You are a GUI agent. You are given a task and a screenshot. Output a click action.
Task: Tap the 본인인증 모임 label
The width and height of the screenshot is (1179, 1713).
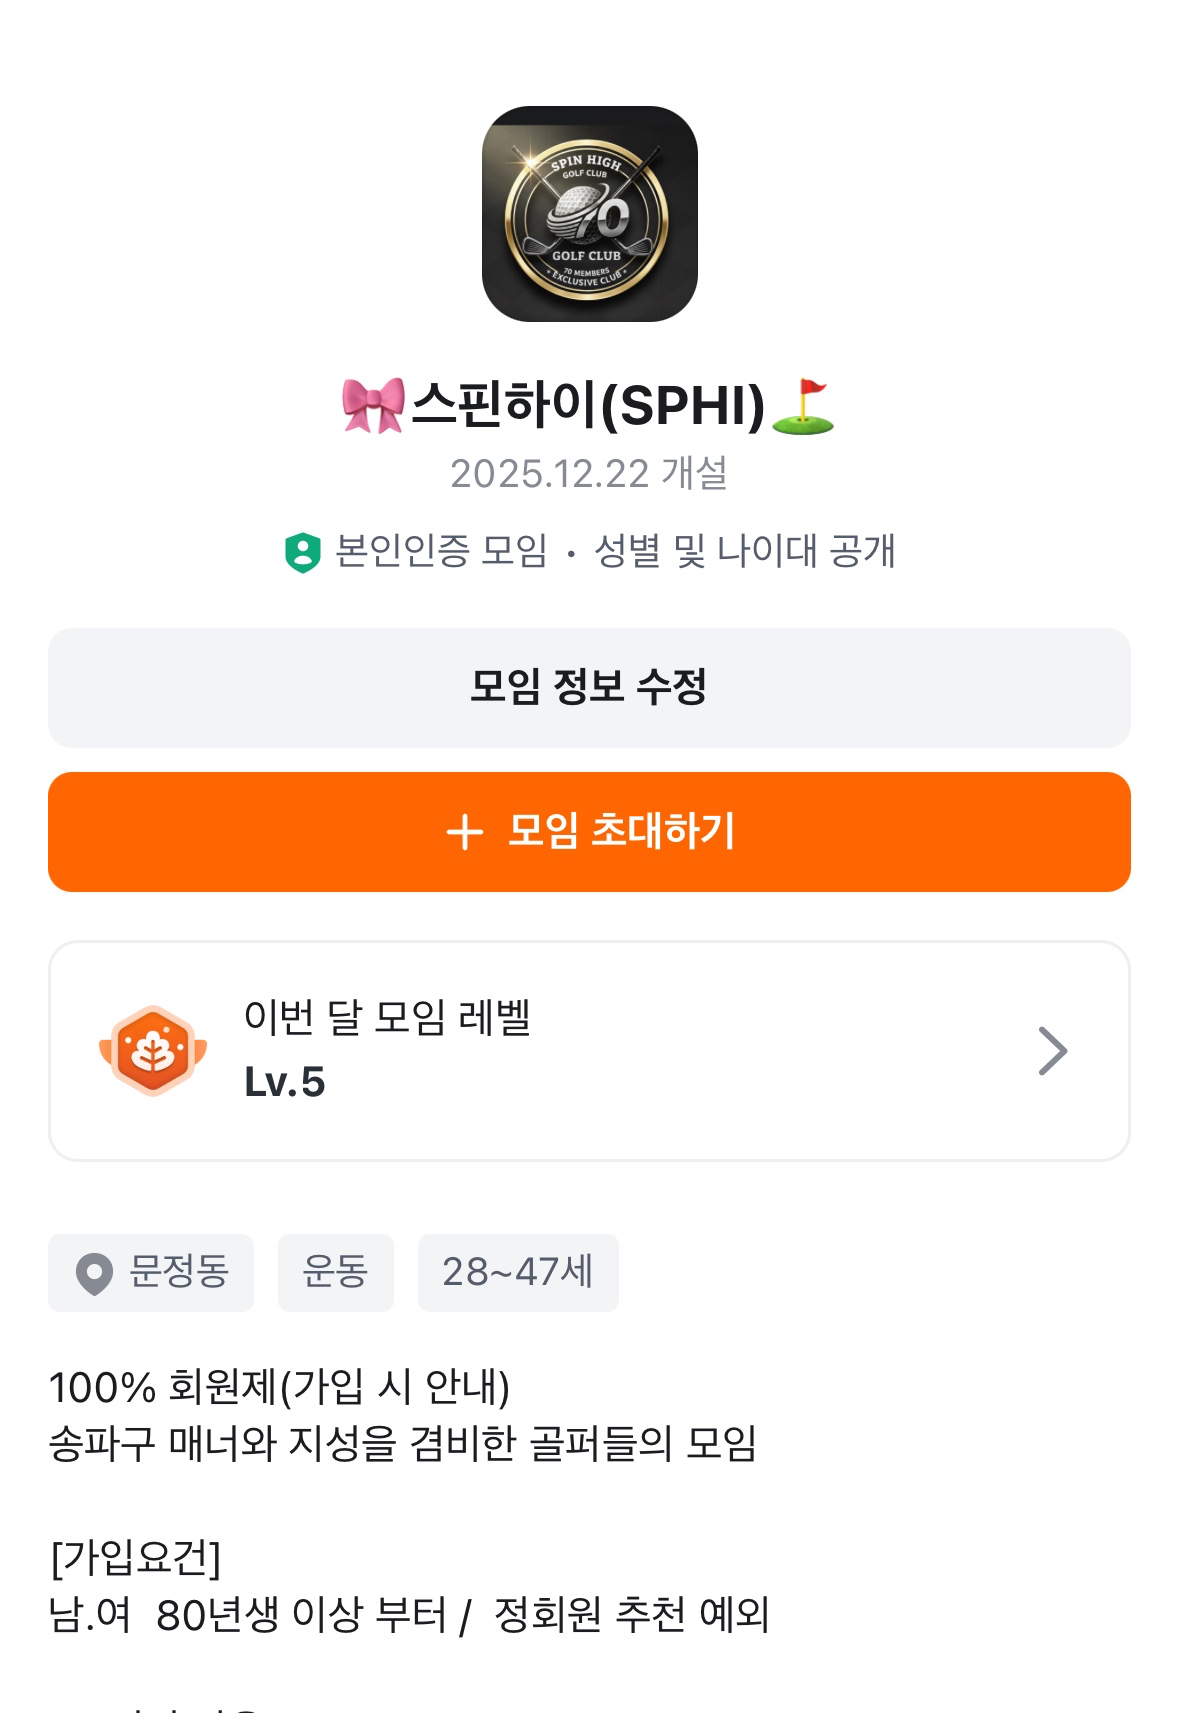[441, 551]
